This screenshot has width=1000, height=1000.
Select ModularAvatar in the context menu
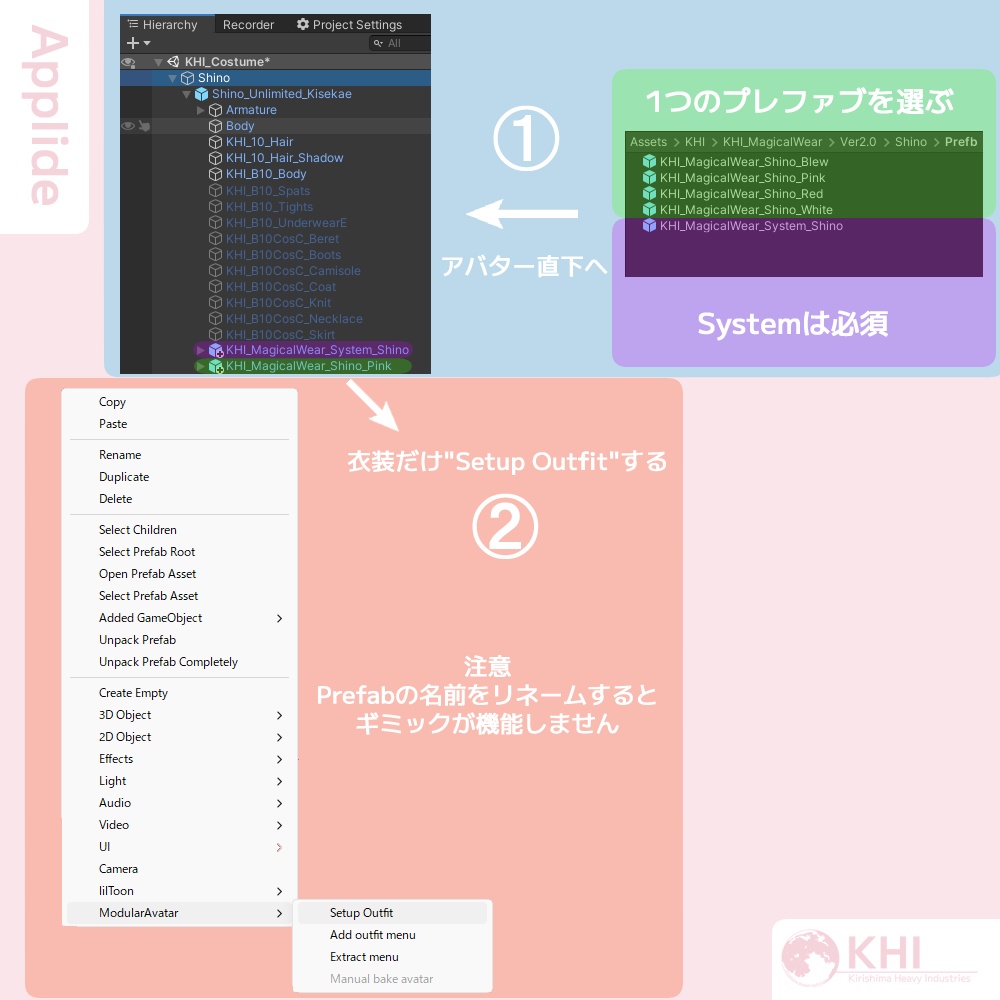tap(179, 913)
